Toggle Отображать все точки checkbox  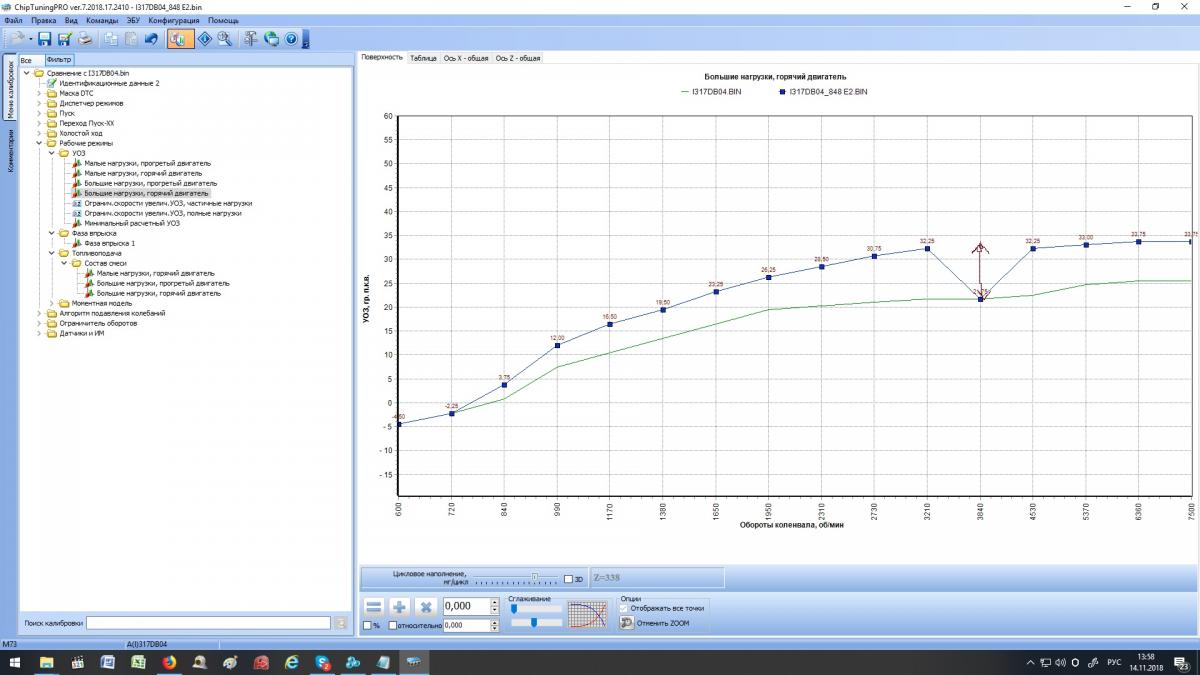[624, 608]
